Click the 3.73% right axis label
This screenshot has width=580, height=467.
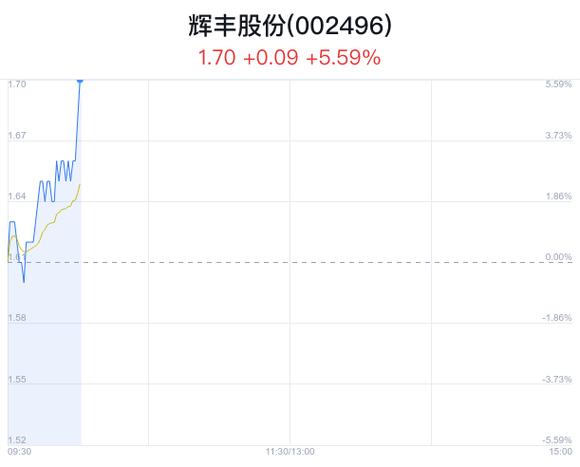(559, 135)
